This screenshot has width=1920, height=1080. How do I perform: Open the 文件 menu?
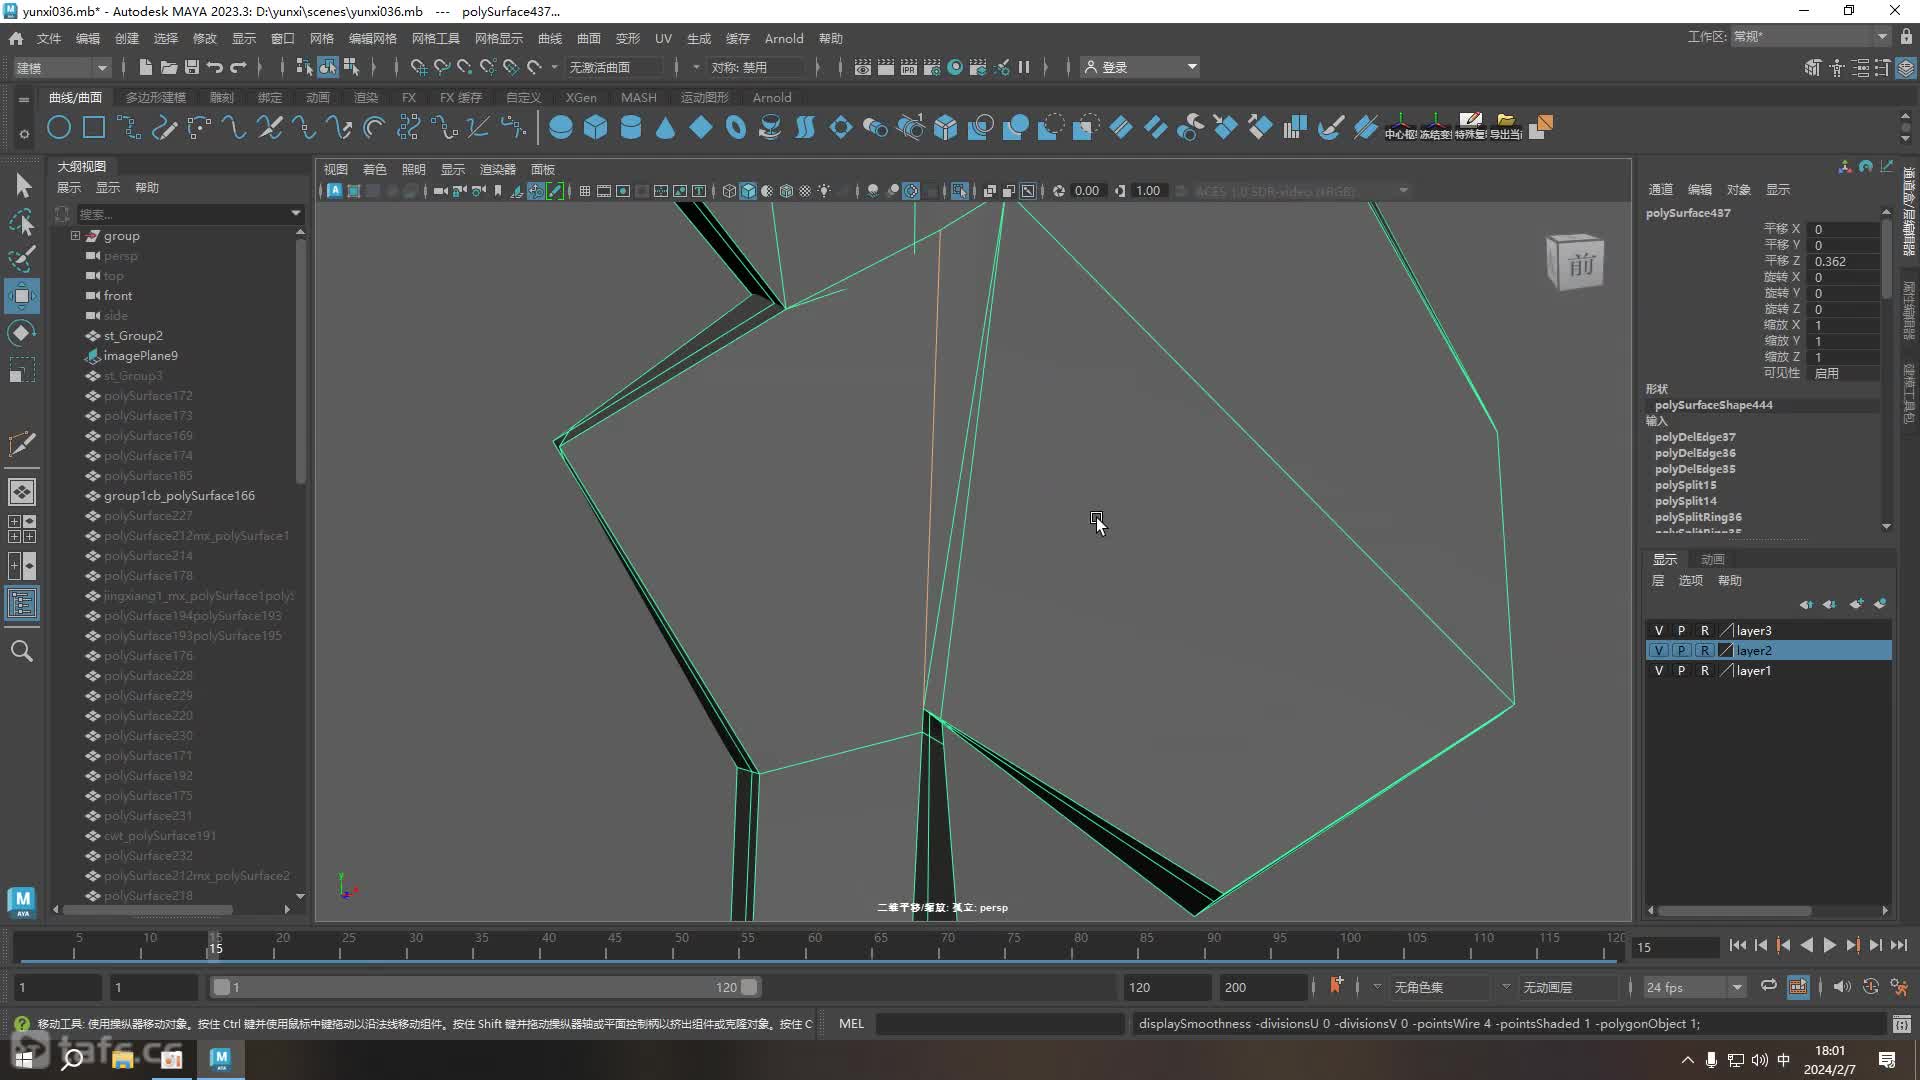tap(49, 38)
